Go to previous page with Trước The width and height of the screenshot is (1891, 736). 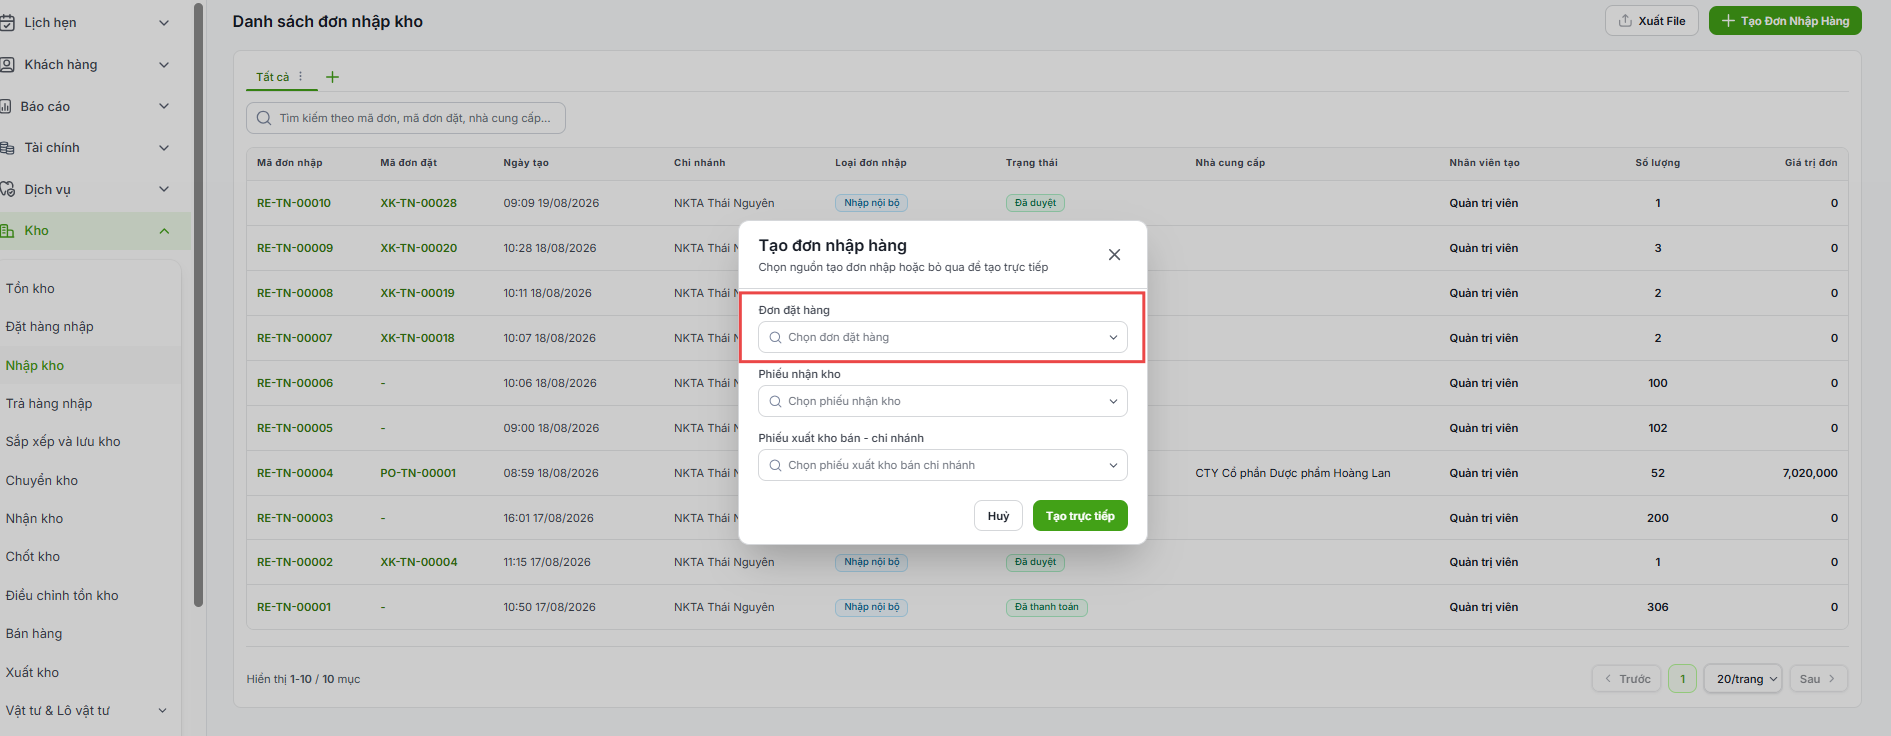(1627, 679)
